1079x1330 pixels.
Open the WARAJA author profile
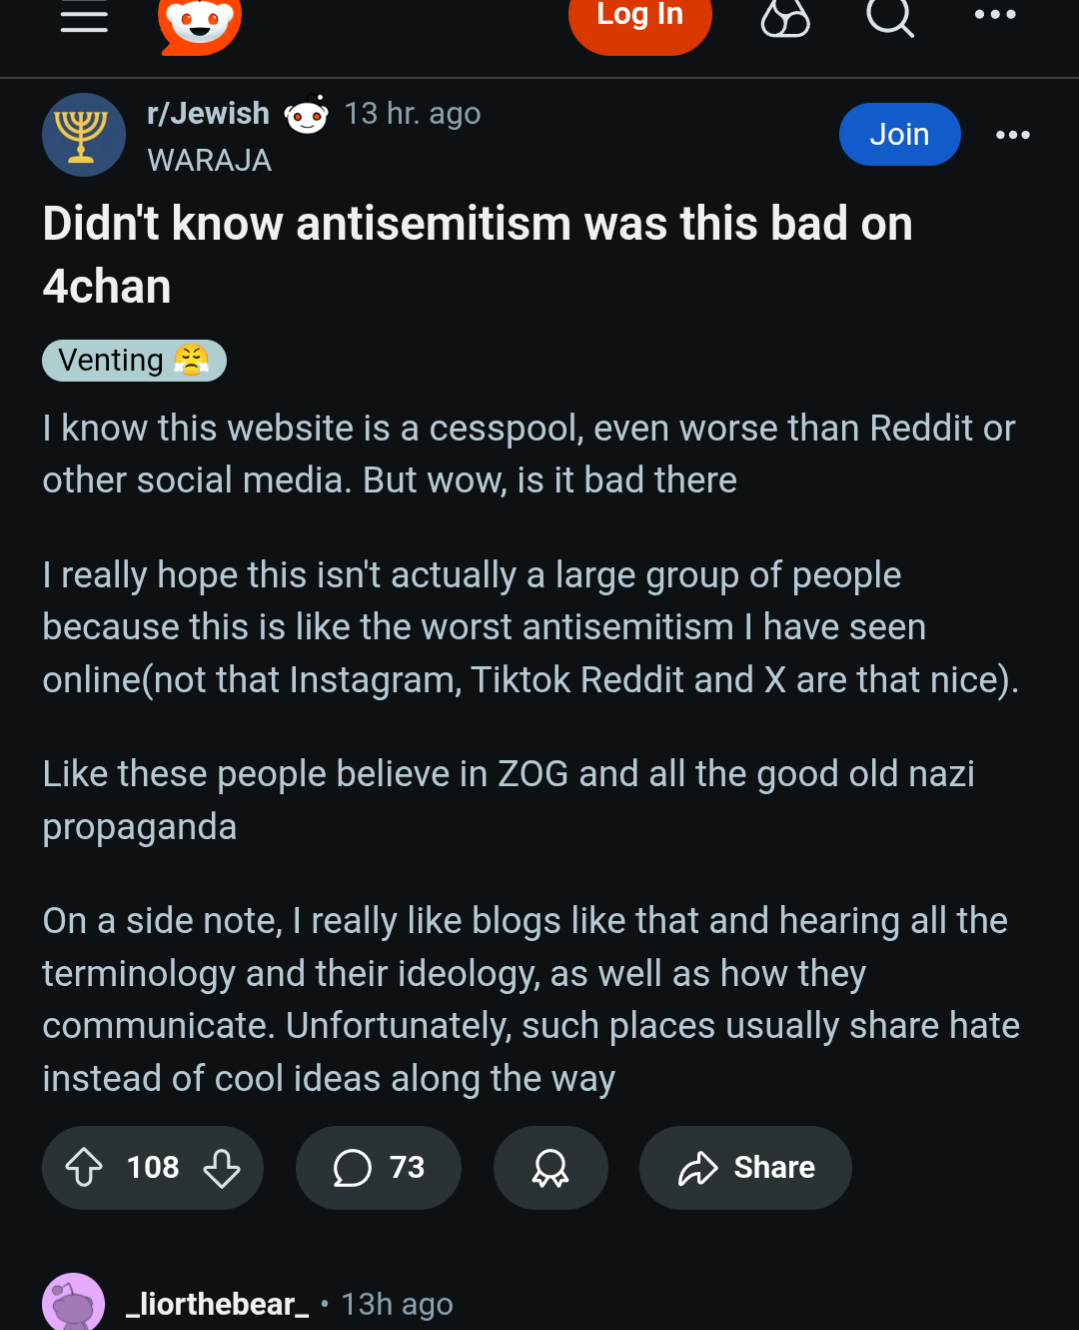coord(209,160)
